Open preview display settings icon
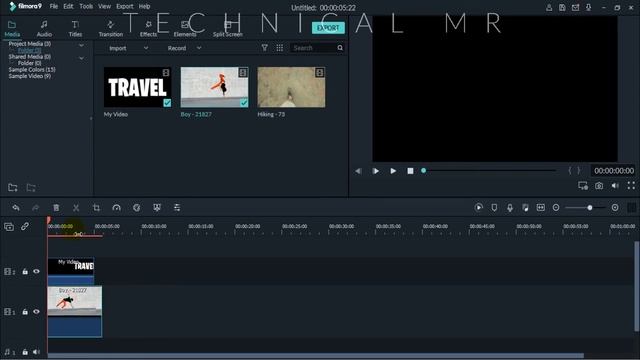The image size is (640, 360). click(x=583, y=186)
